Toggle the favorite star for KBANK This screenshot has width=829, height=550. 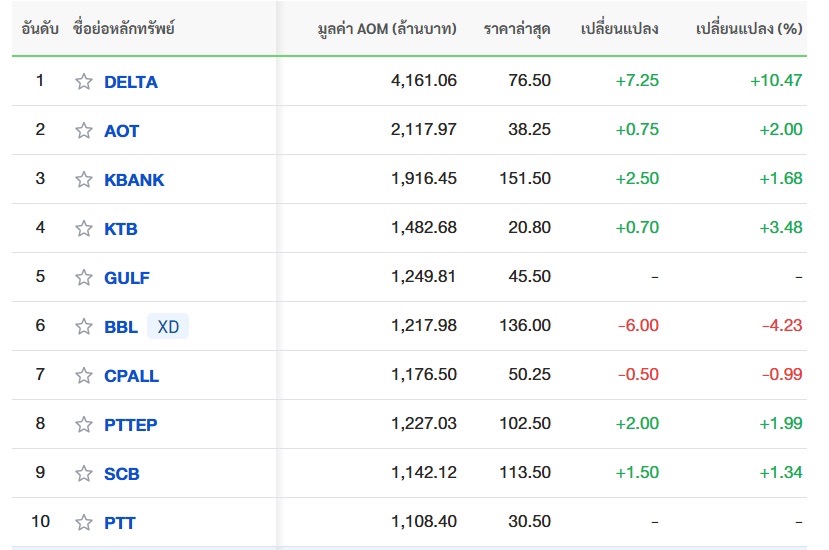click(84, 179)
